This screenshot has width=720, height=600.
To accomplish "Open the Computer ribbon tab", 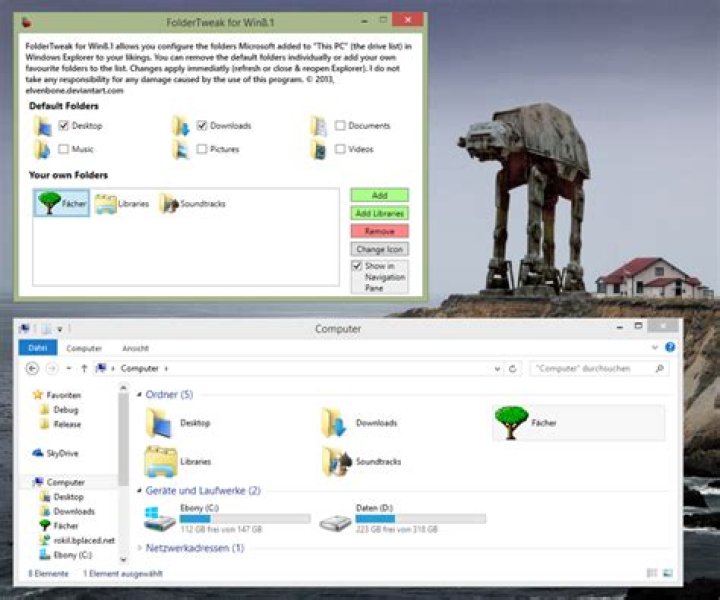I will click(x=84, y=348).
